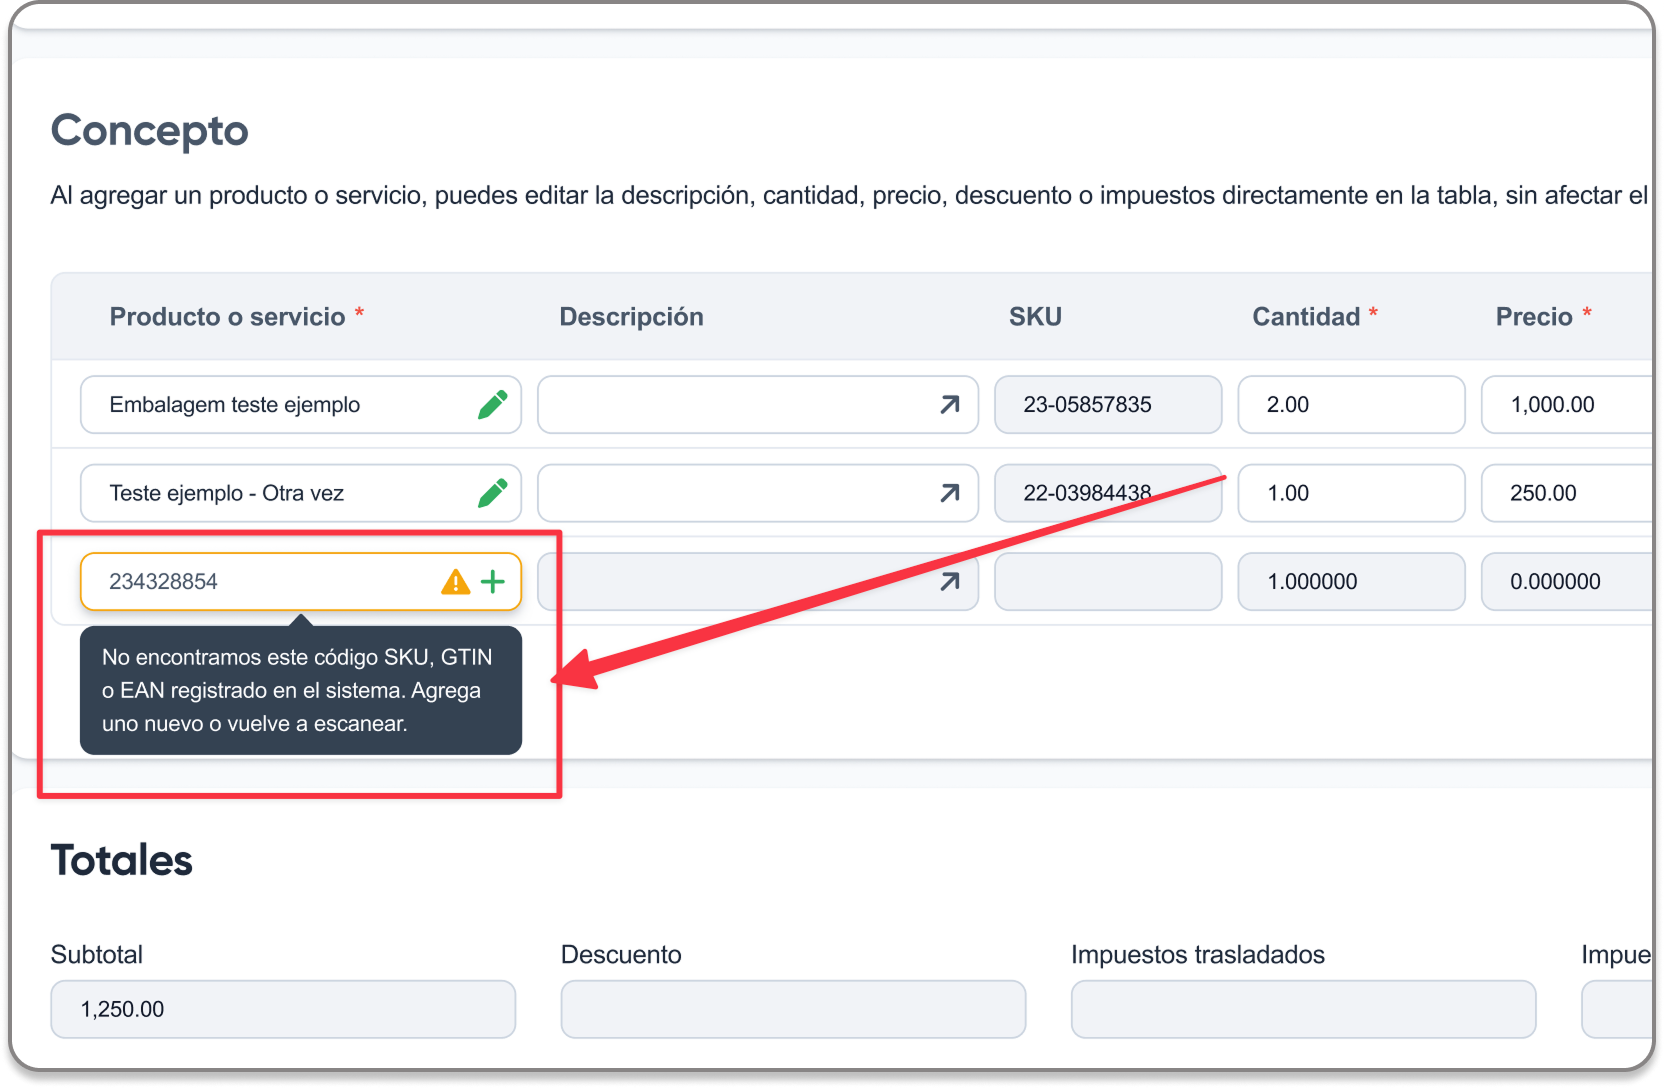Click the description field in the Otra vez row
Image resolution: width=1664 pixels, height=1088 pixels.
point(757,493)
